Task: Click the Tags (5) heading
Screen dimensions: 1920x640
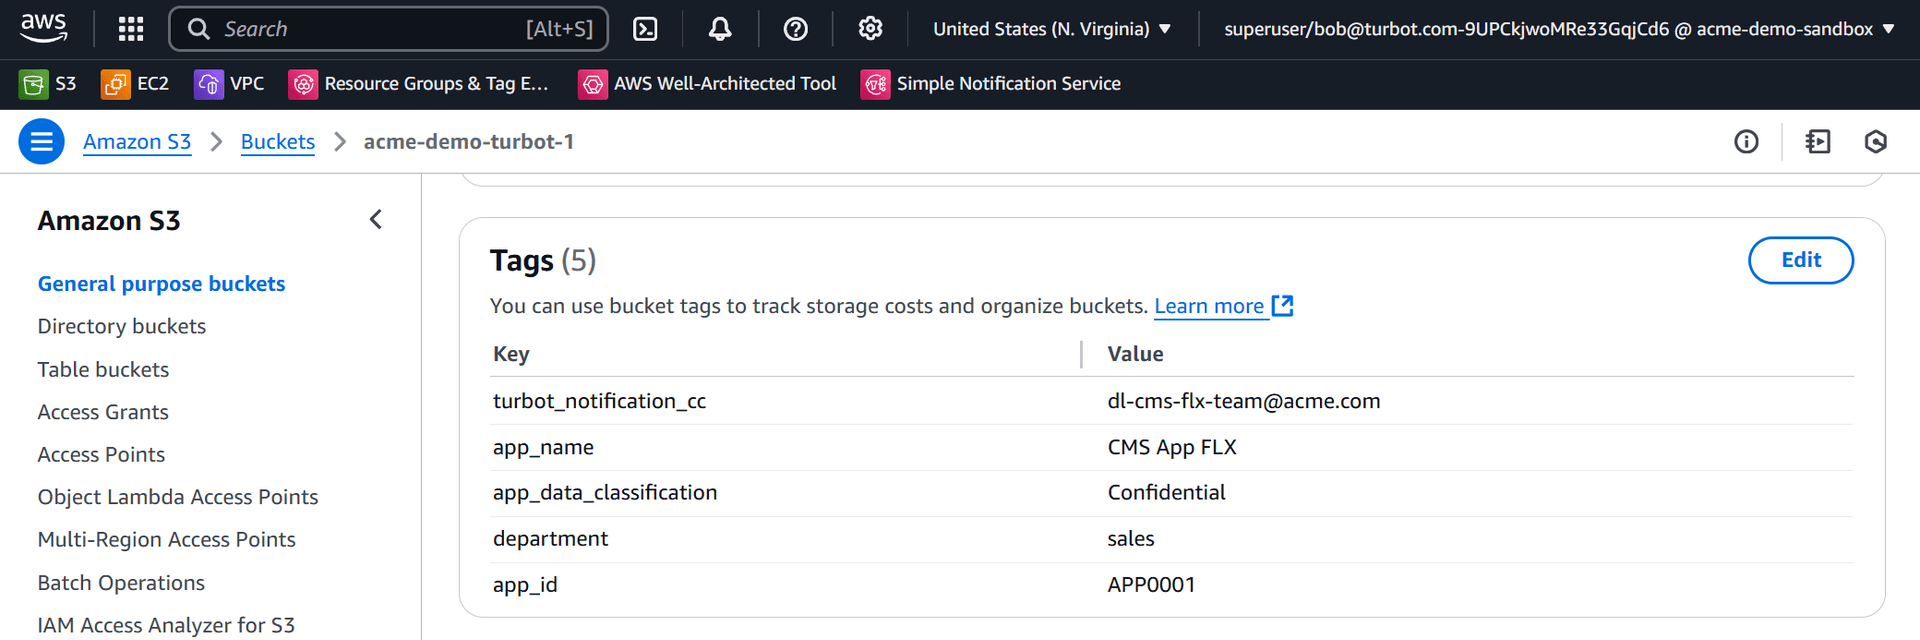Action: point(543,261)
